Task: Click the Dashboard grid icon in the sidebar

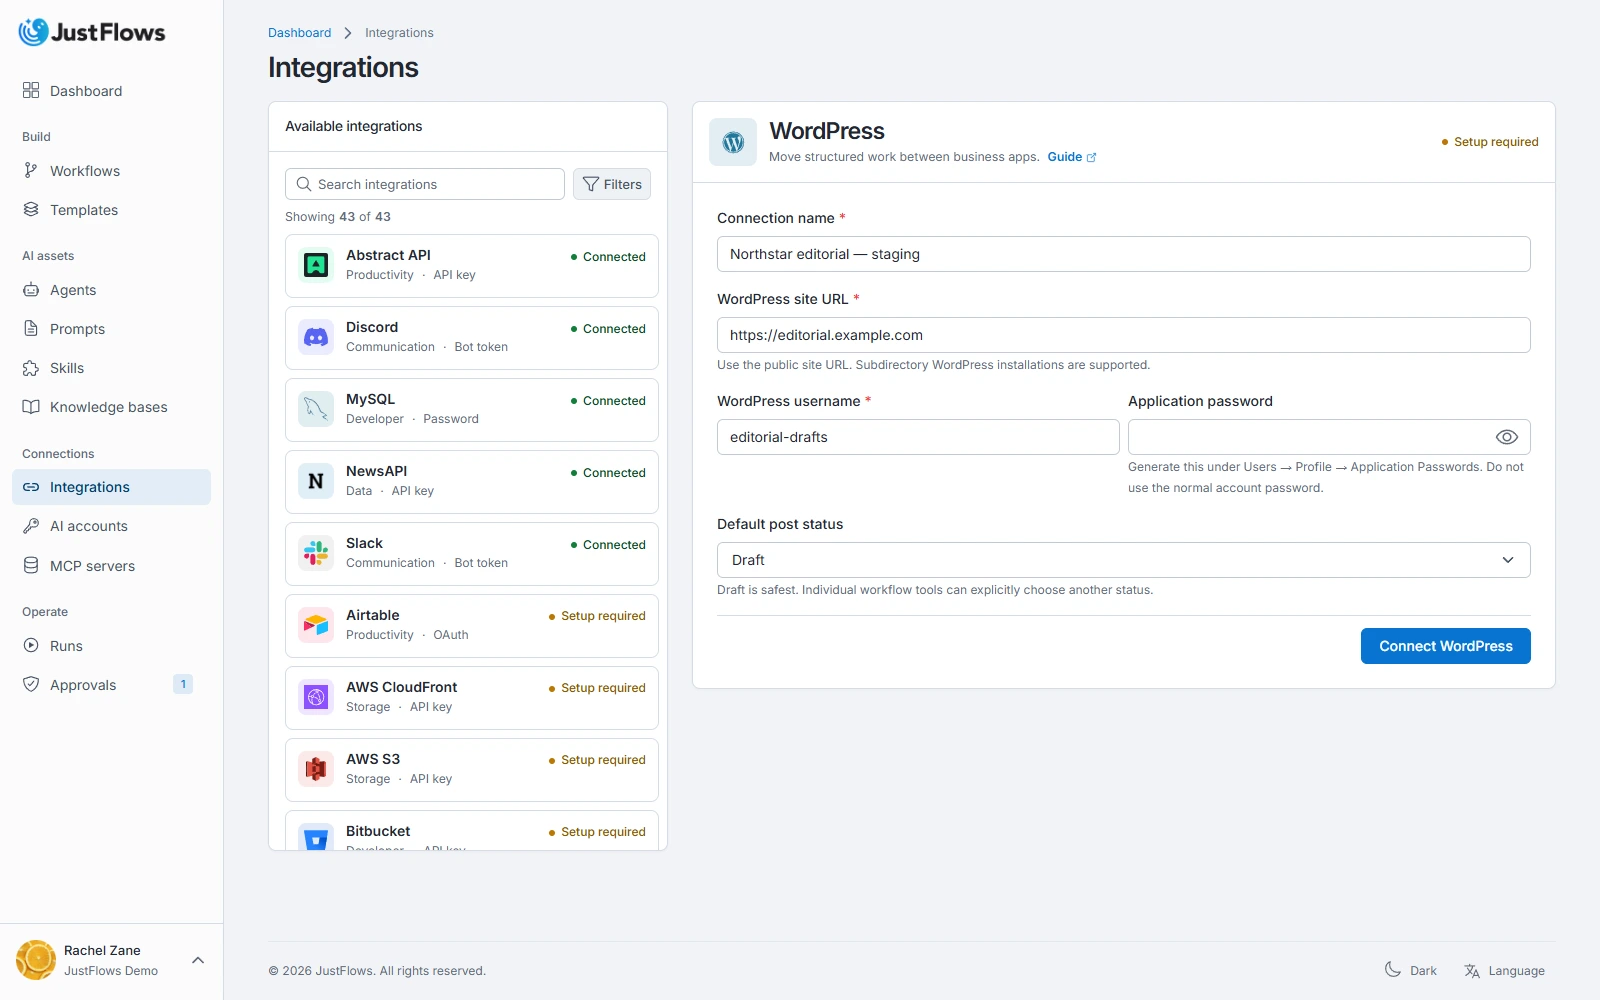Action: [31, 91]
